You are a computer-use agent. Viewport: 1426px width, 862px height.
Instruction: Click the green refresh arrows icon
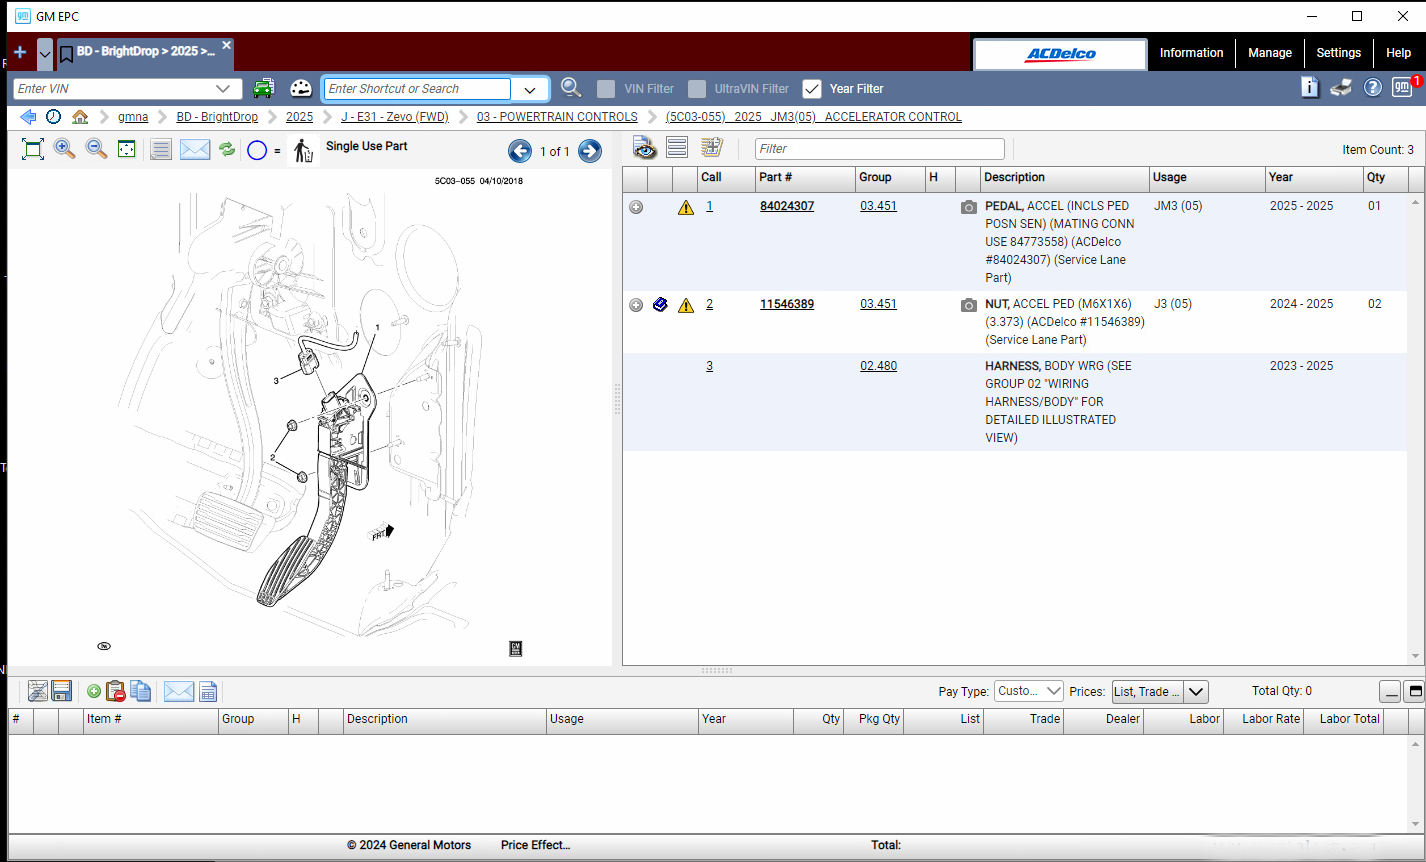pos(227,149)
